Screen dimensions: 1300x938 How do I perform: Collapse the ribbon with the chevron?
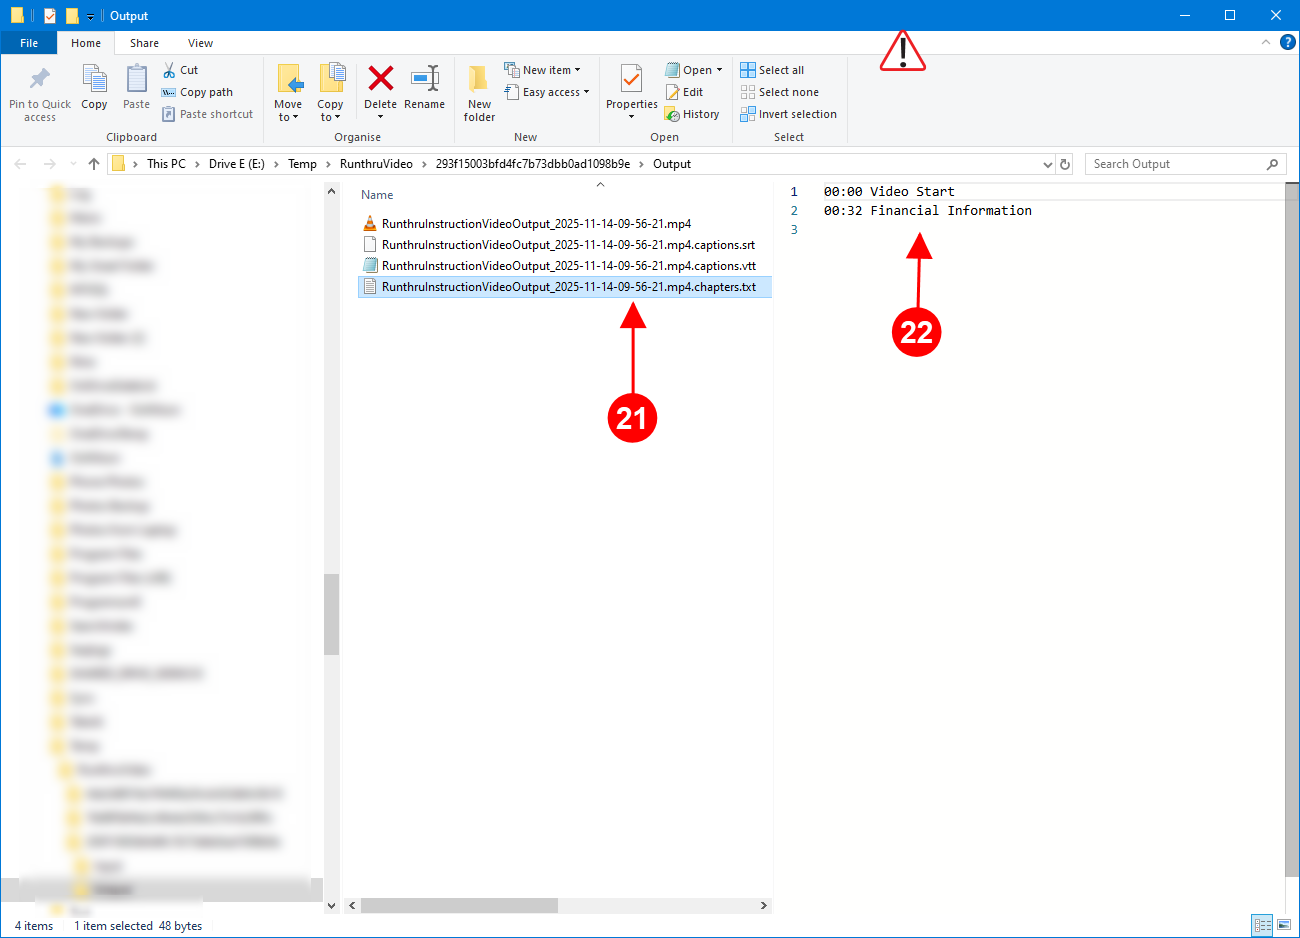click(1266, 42)
